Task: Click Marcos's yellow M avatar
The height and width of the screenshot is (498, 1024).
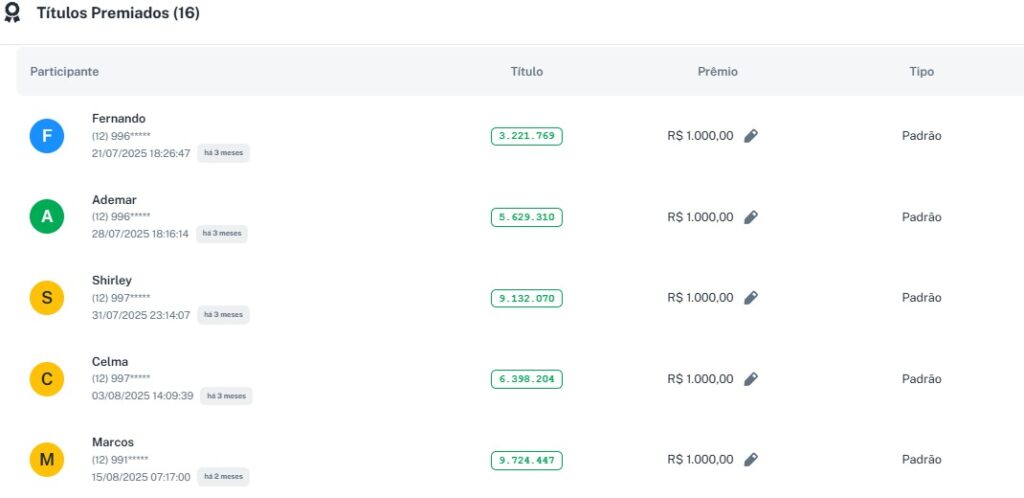Action: coord(47,459)
